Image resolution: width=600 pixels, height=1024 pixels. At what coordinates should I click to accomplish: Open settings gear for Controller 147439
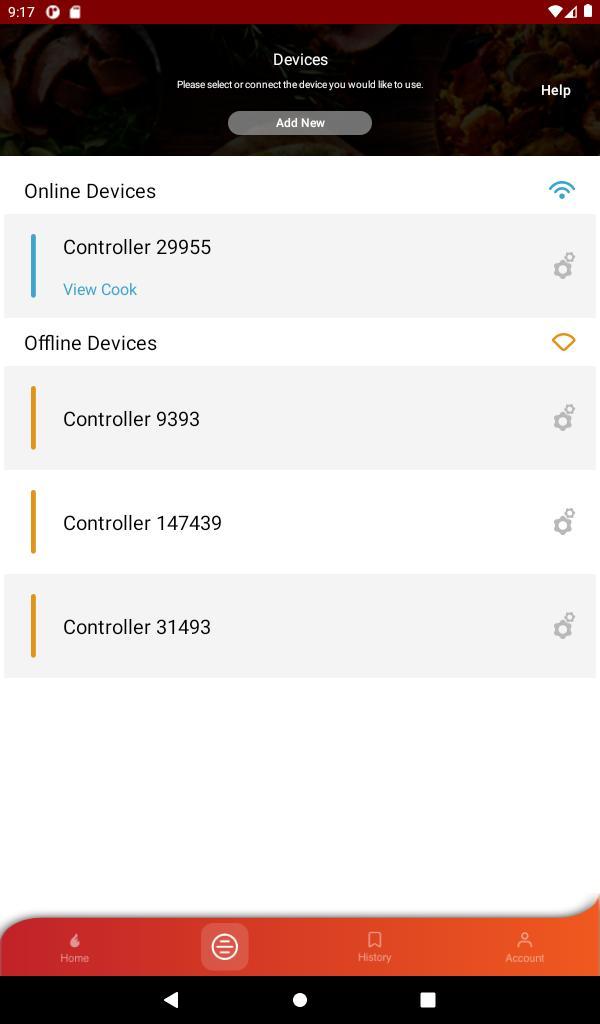(x=564, y=522)
